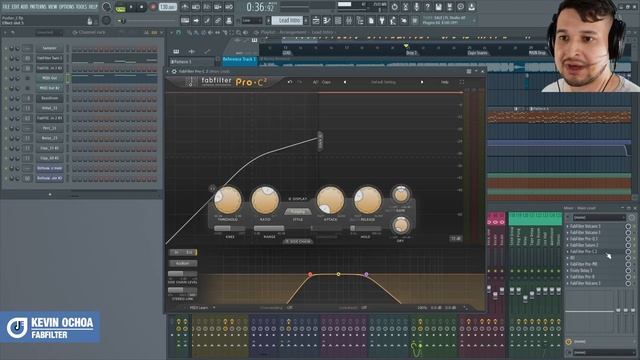This screenshot has width=640, height=360.
Task: Mute the BassDrum channel LED
Action: pos(6,98)
